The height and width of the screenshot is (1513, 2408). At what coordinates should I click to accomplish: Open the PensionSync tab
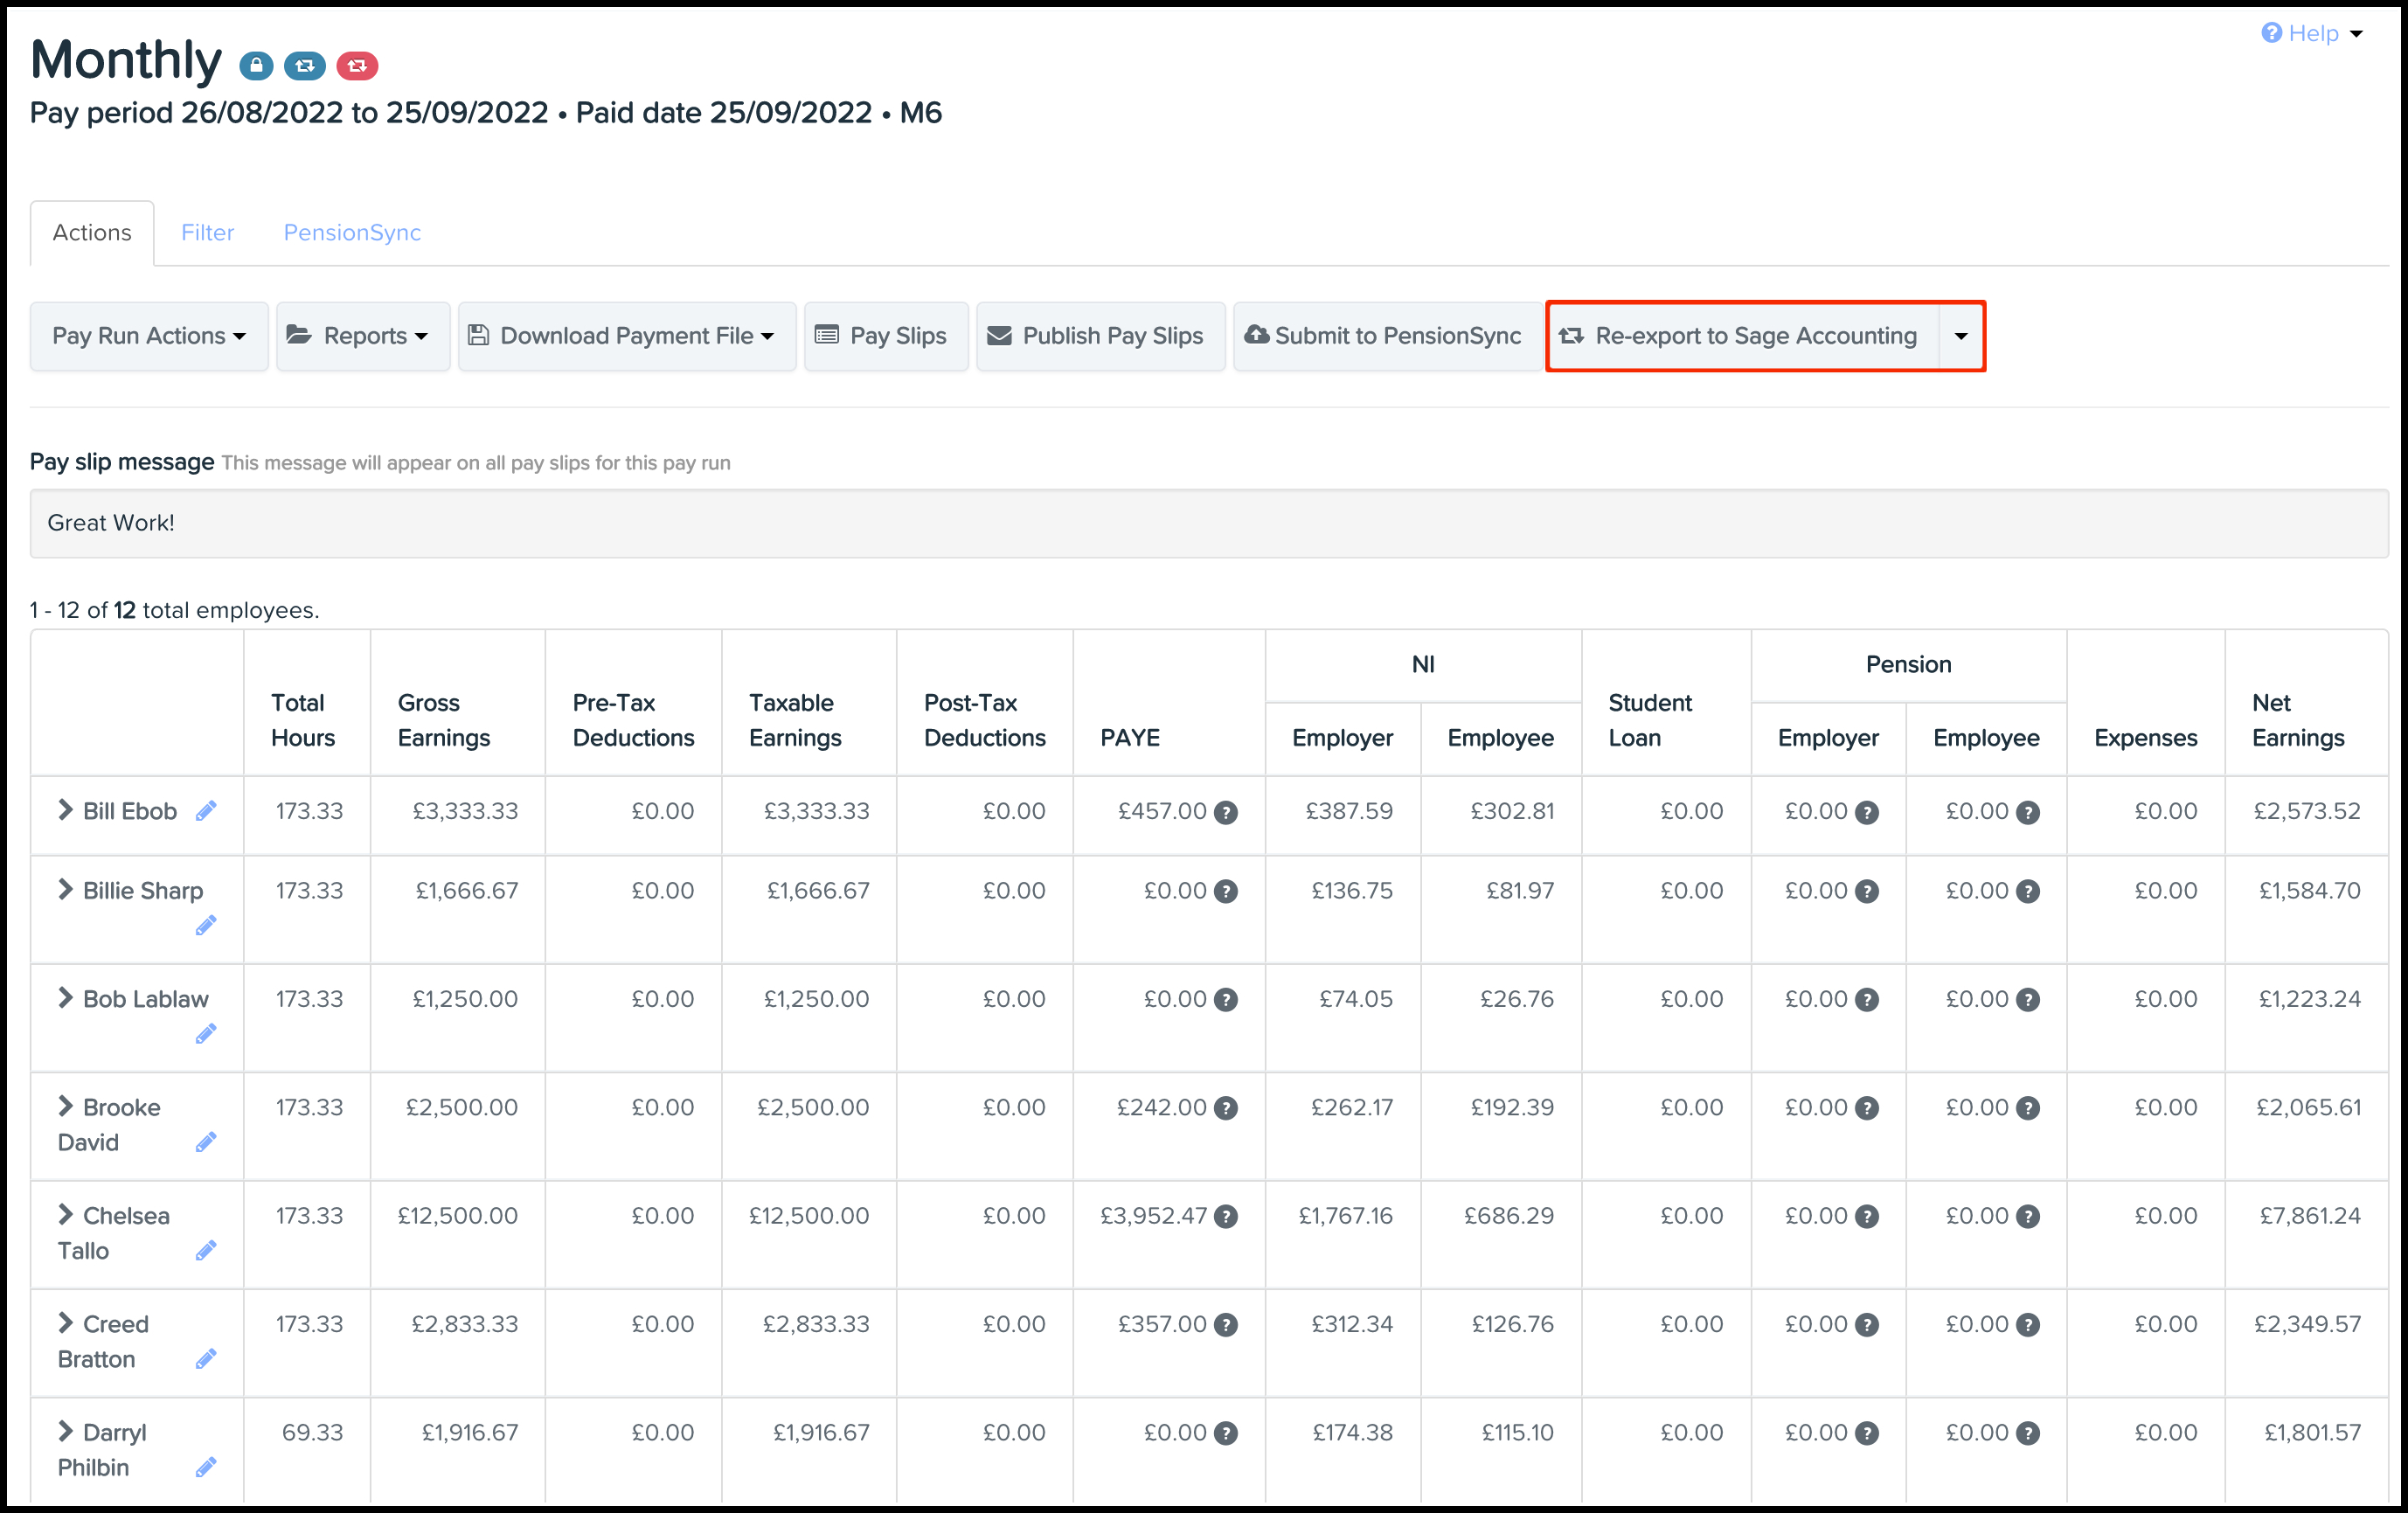352,232
